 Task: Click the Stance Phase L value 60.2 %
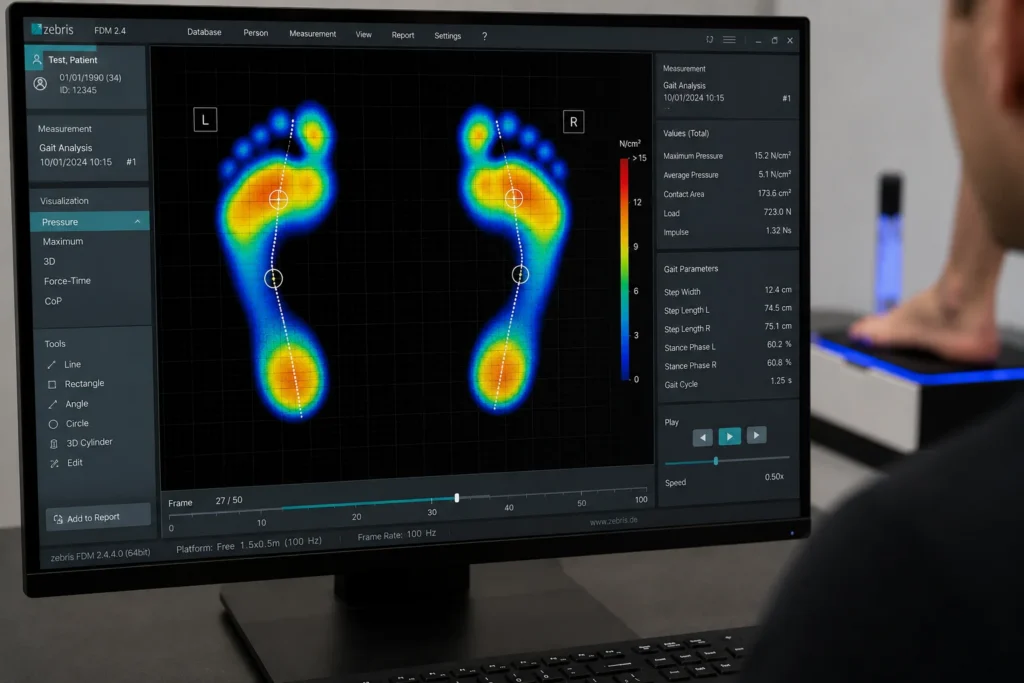[779, 344]
